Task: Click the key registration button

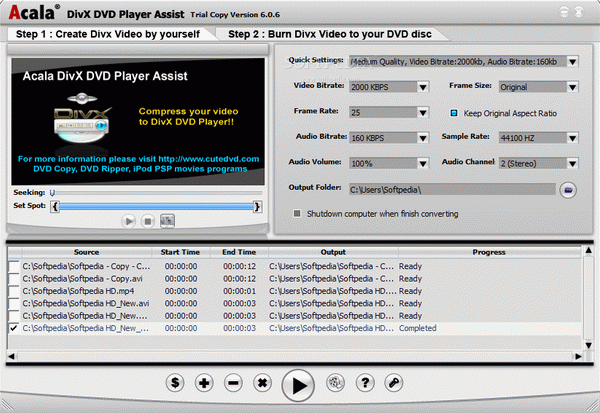Action: pos(394,382)
